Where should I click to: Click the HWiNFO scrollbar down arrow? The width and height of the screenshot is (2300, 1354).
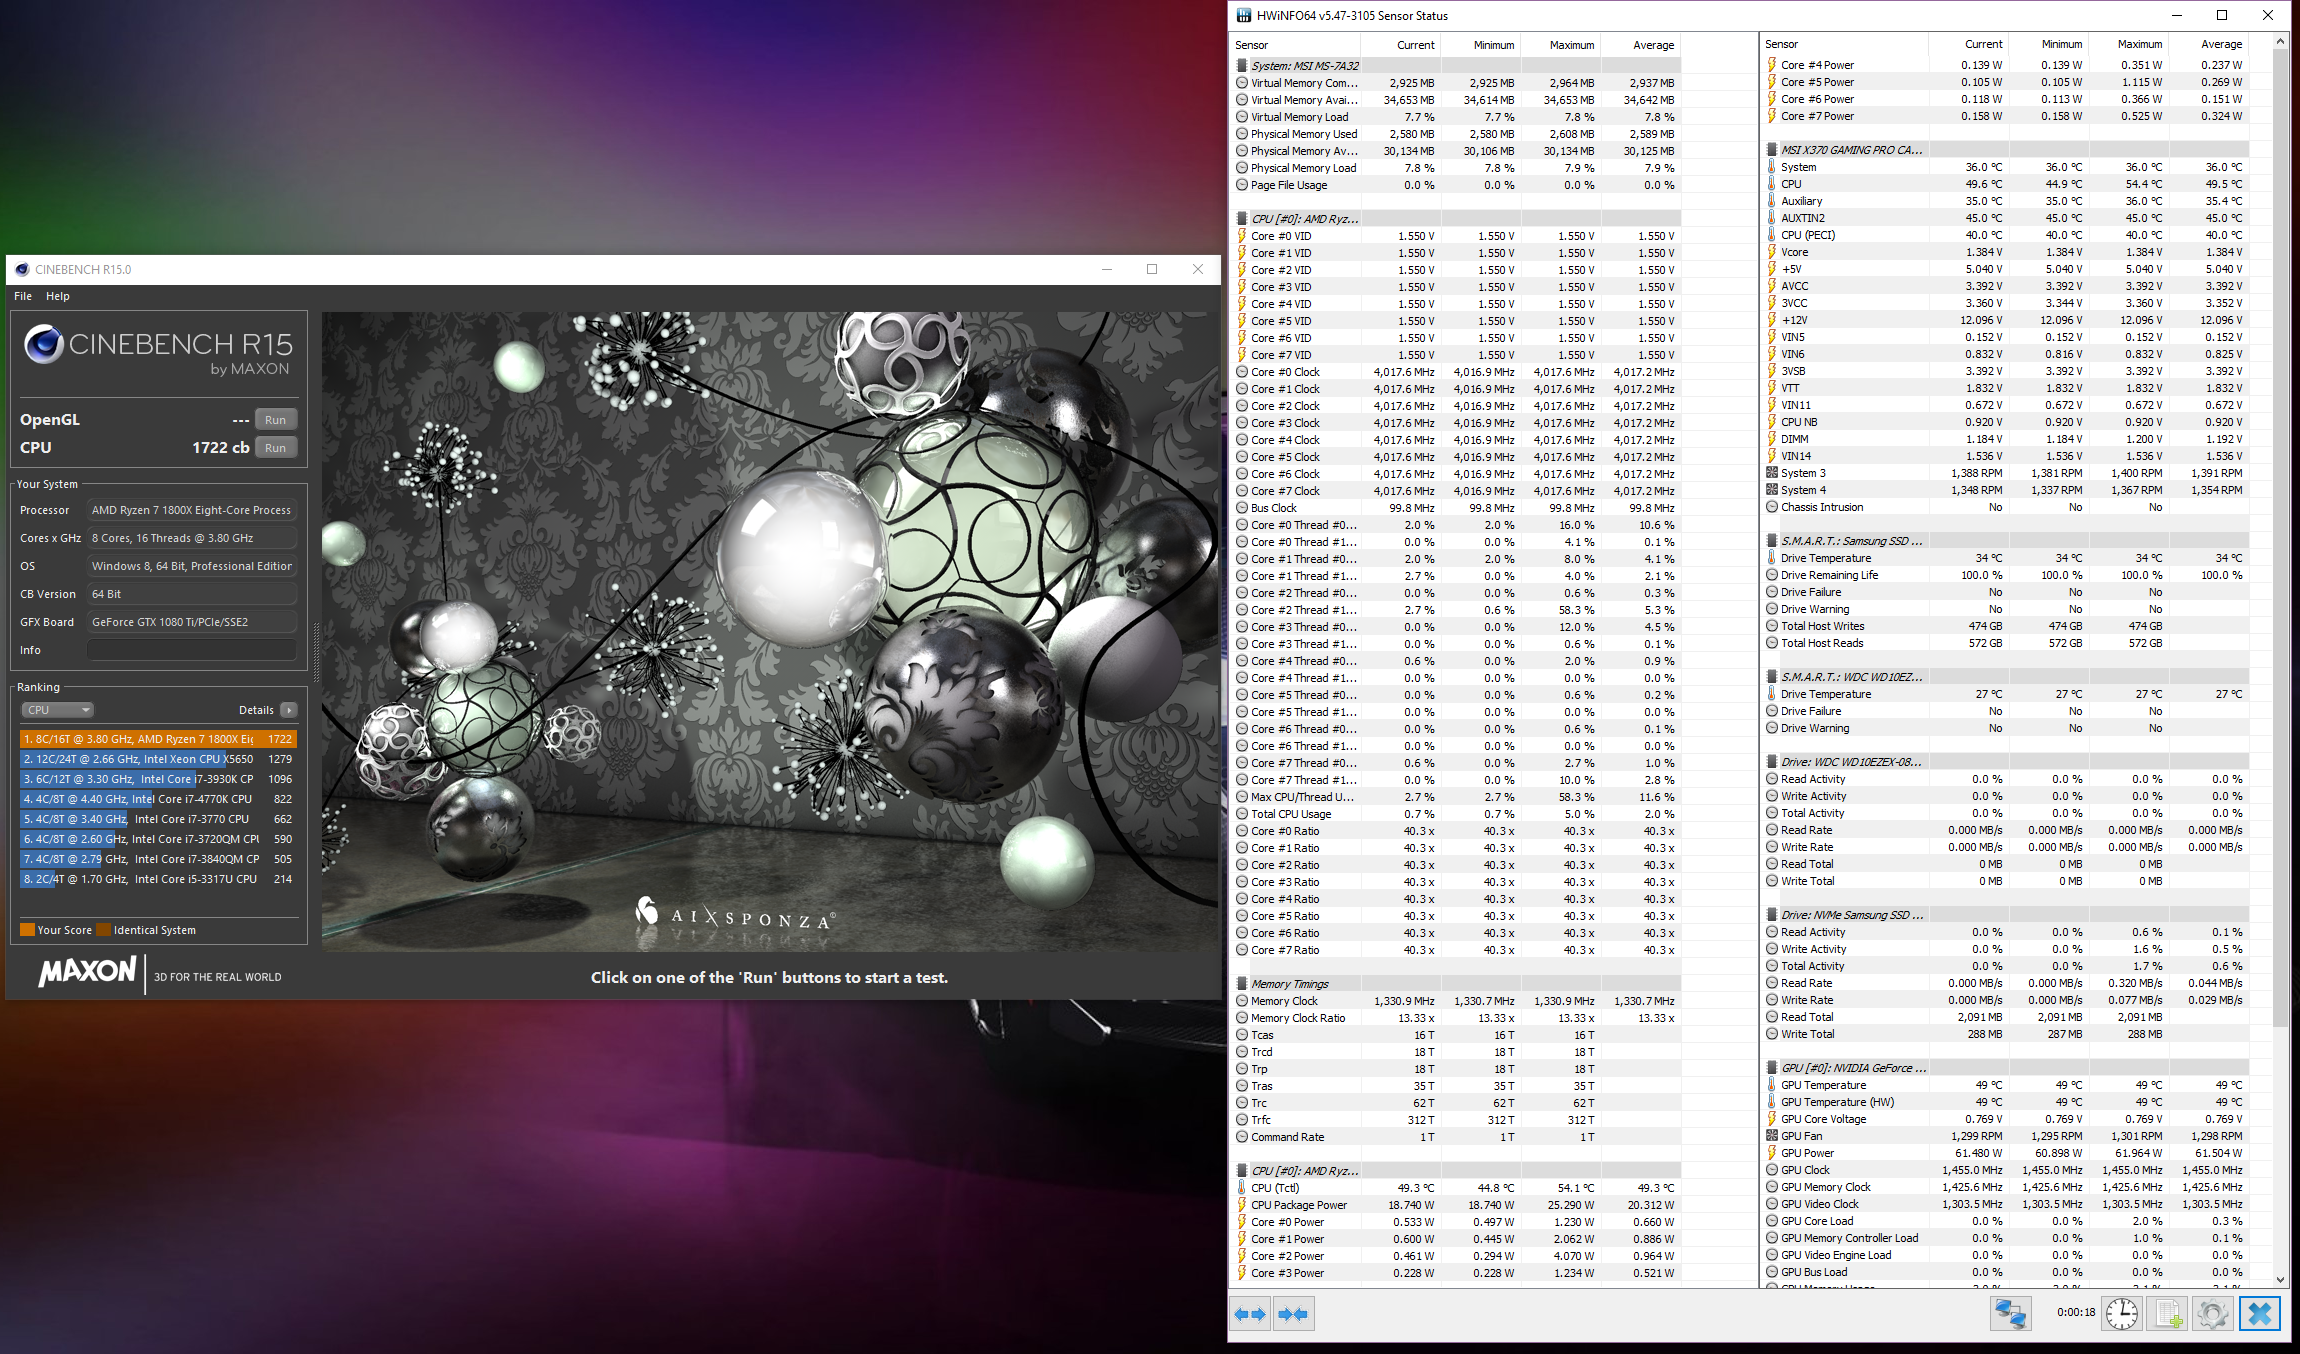pos(2280,1279)
